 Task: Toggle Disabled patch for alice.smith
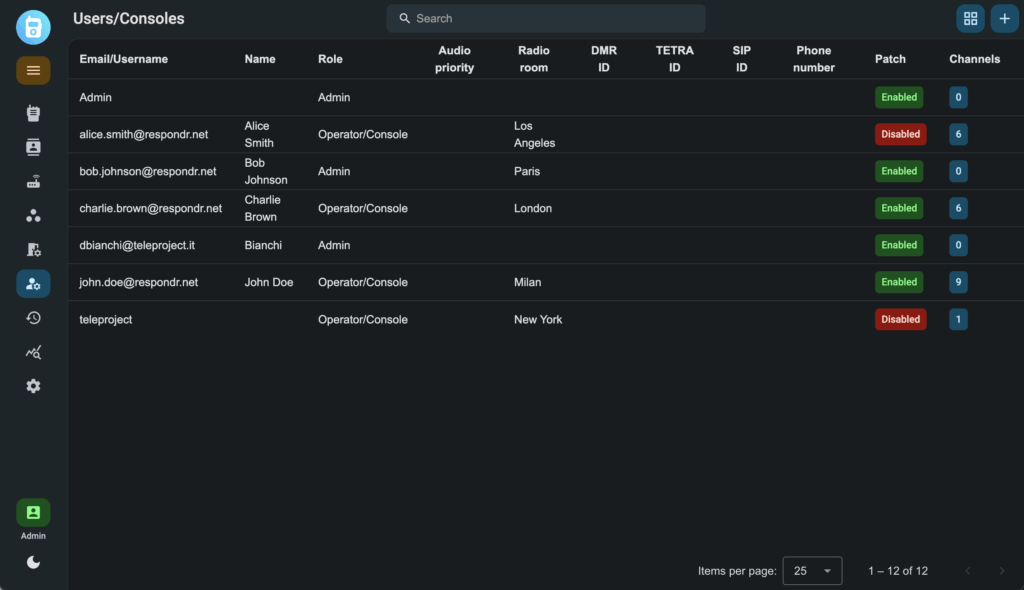900,134
